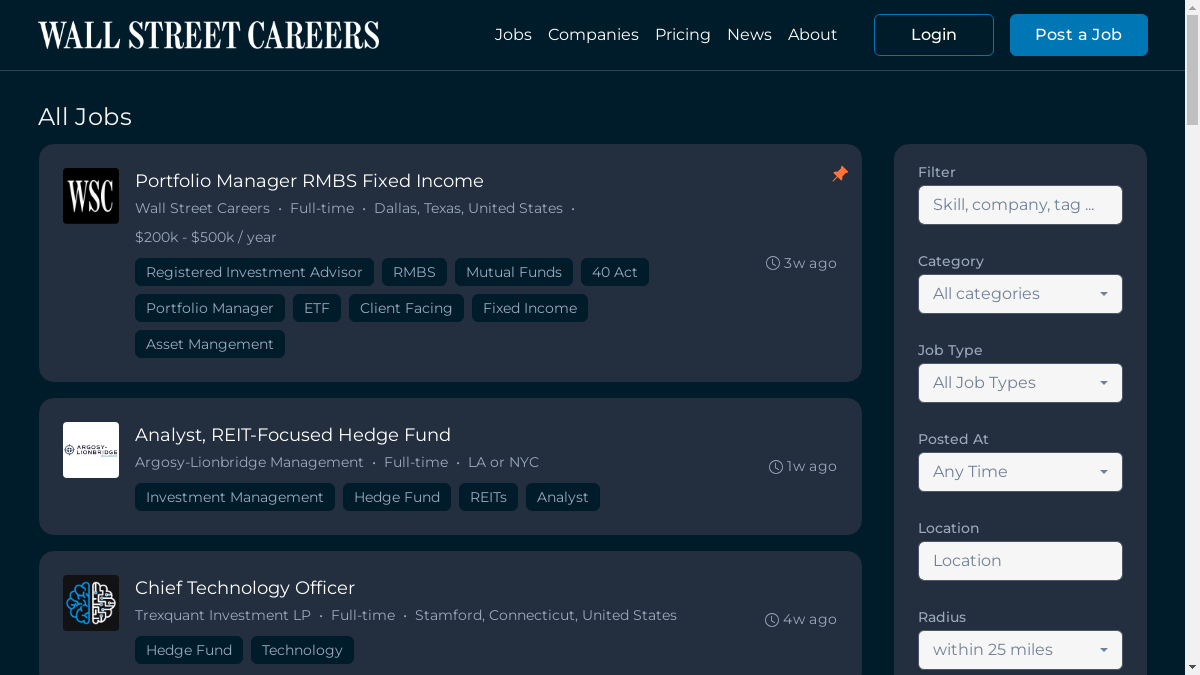This screenshot has height=675, width=1200.
Task: Open the Chief Technology Officer job title
Action: (x=245, y=588)
